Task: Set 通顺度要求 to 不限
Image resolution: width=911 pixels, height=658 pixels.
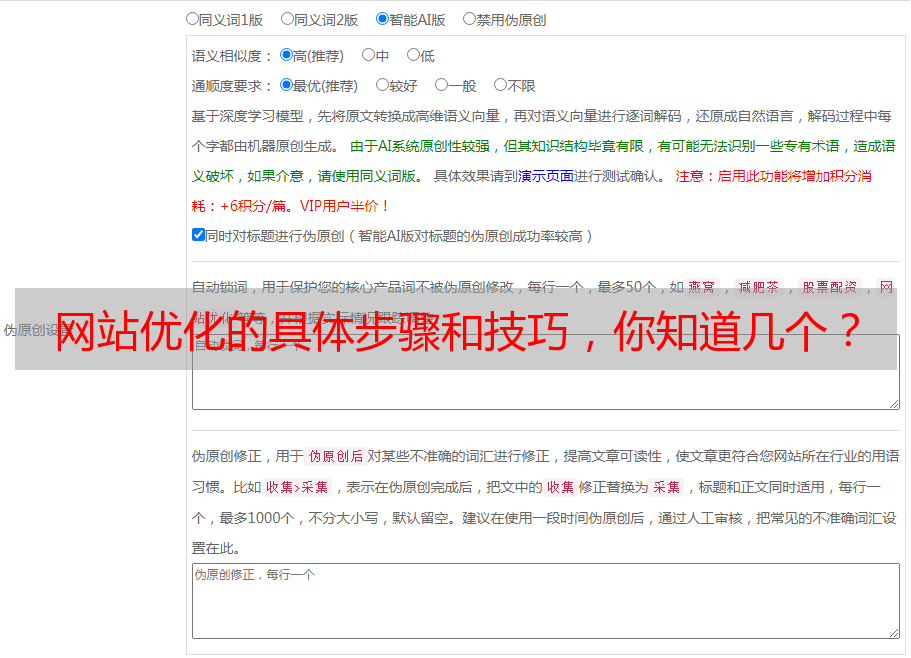Action: click(x=500, y=85)
